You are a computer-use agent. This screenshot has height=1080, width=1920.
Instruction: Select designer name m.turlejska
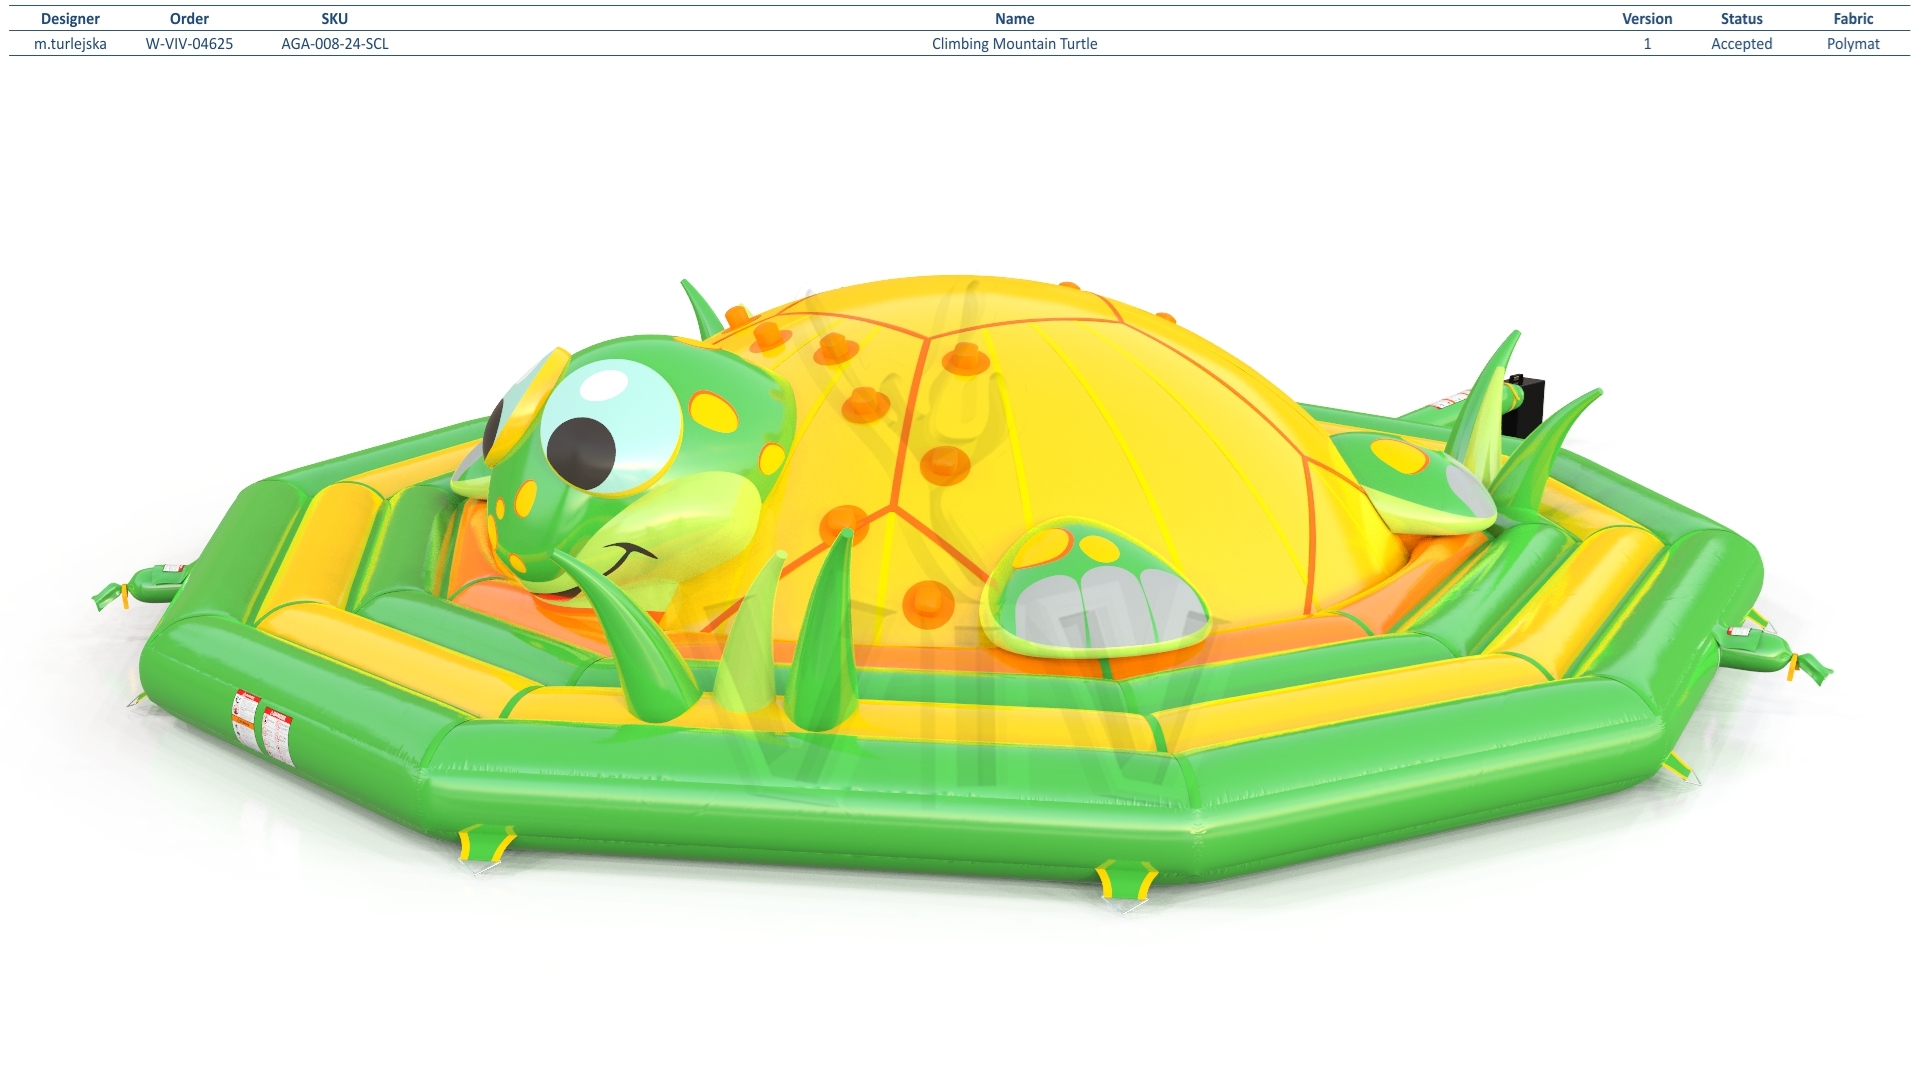pyautogui.click(x=70, y=44)
